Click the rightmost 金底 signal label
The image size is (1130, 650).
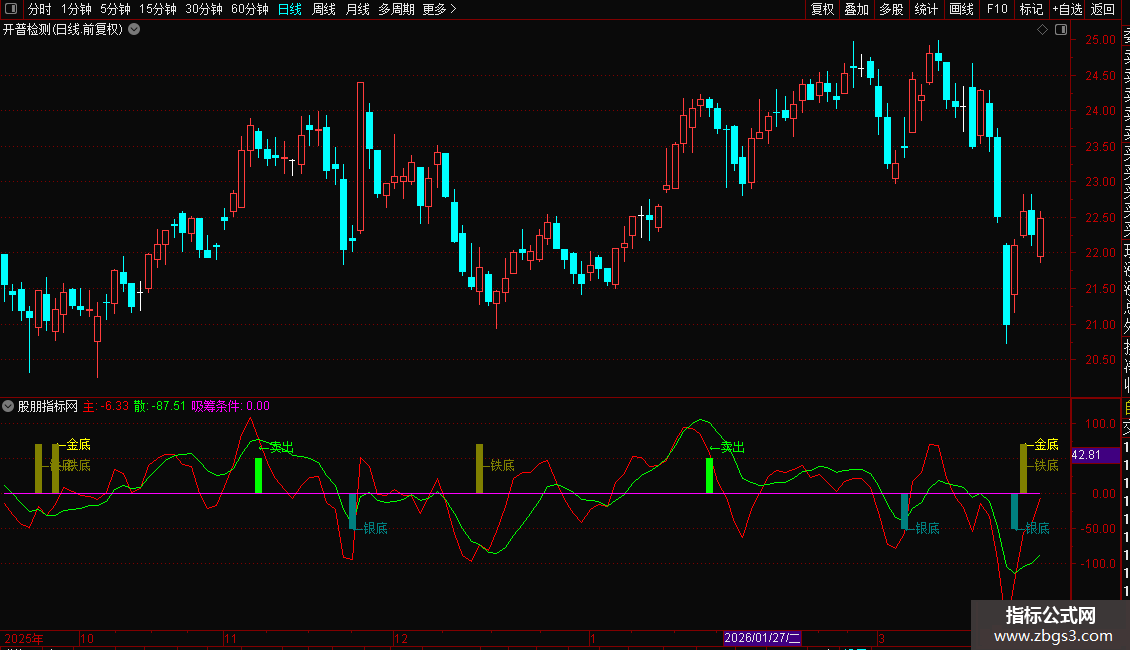(1046, 445)
